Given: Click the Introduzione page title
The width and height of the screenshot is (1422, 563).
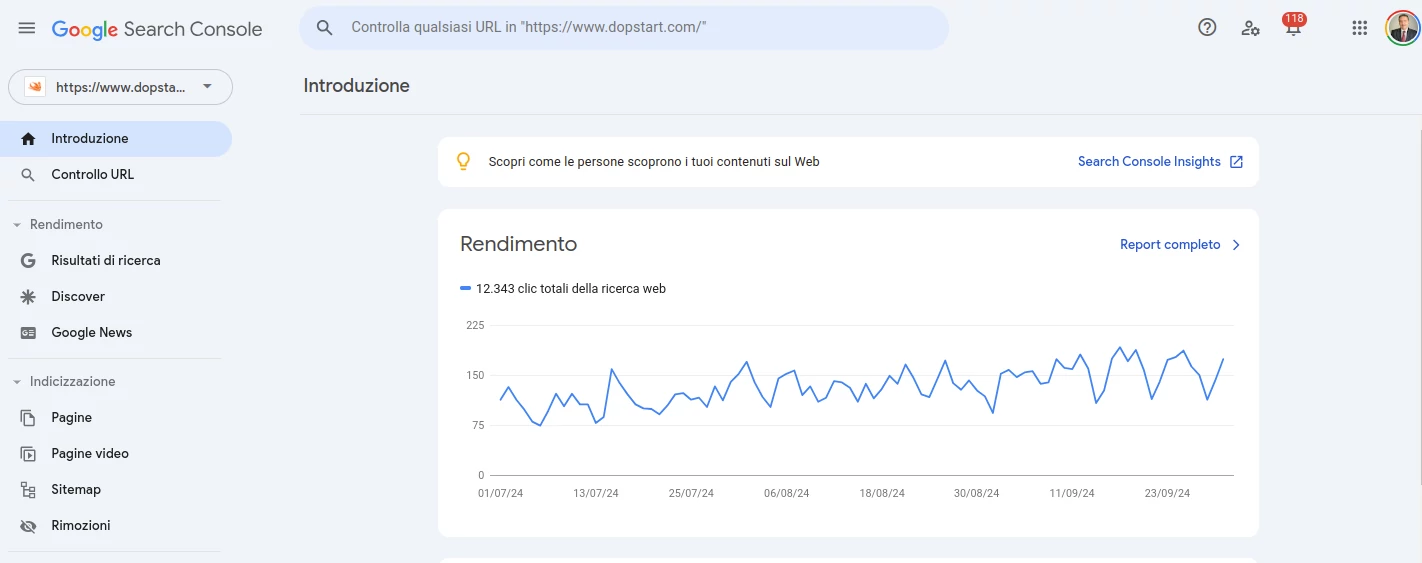Looking at the screenshot, I should 357,86.
